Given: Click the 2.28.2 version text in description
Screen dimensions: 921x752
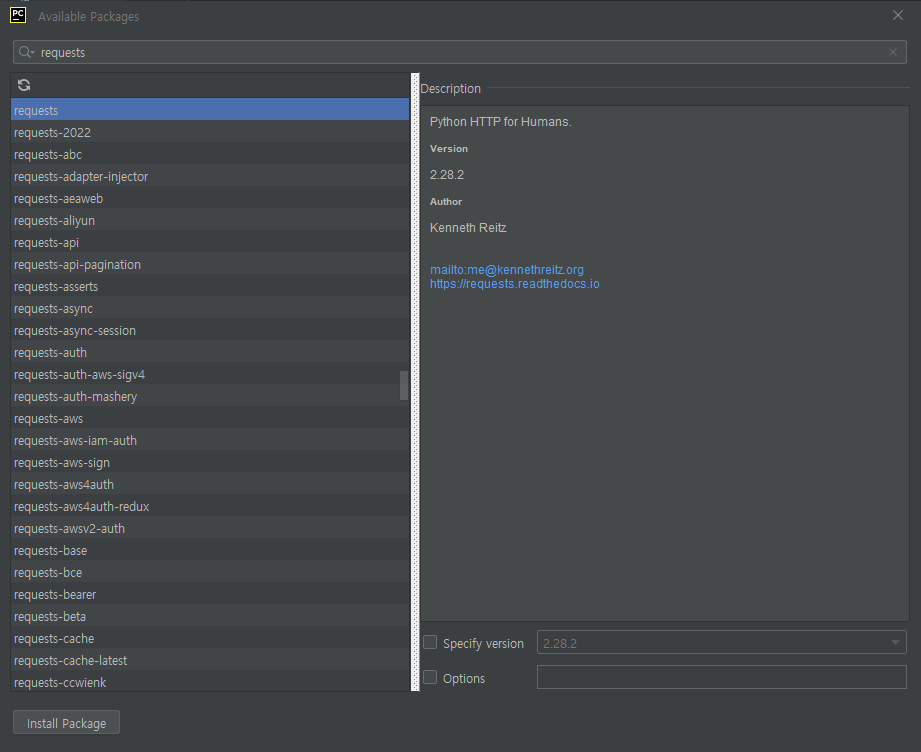Looking at the screenshot, I should [x=447, y=174].
